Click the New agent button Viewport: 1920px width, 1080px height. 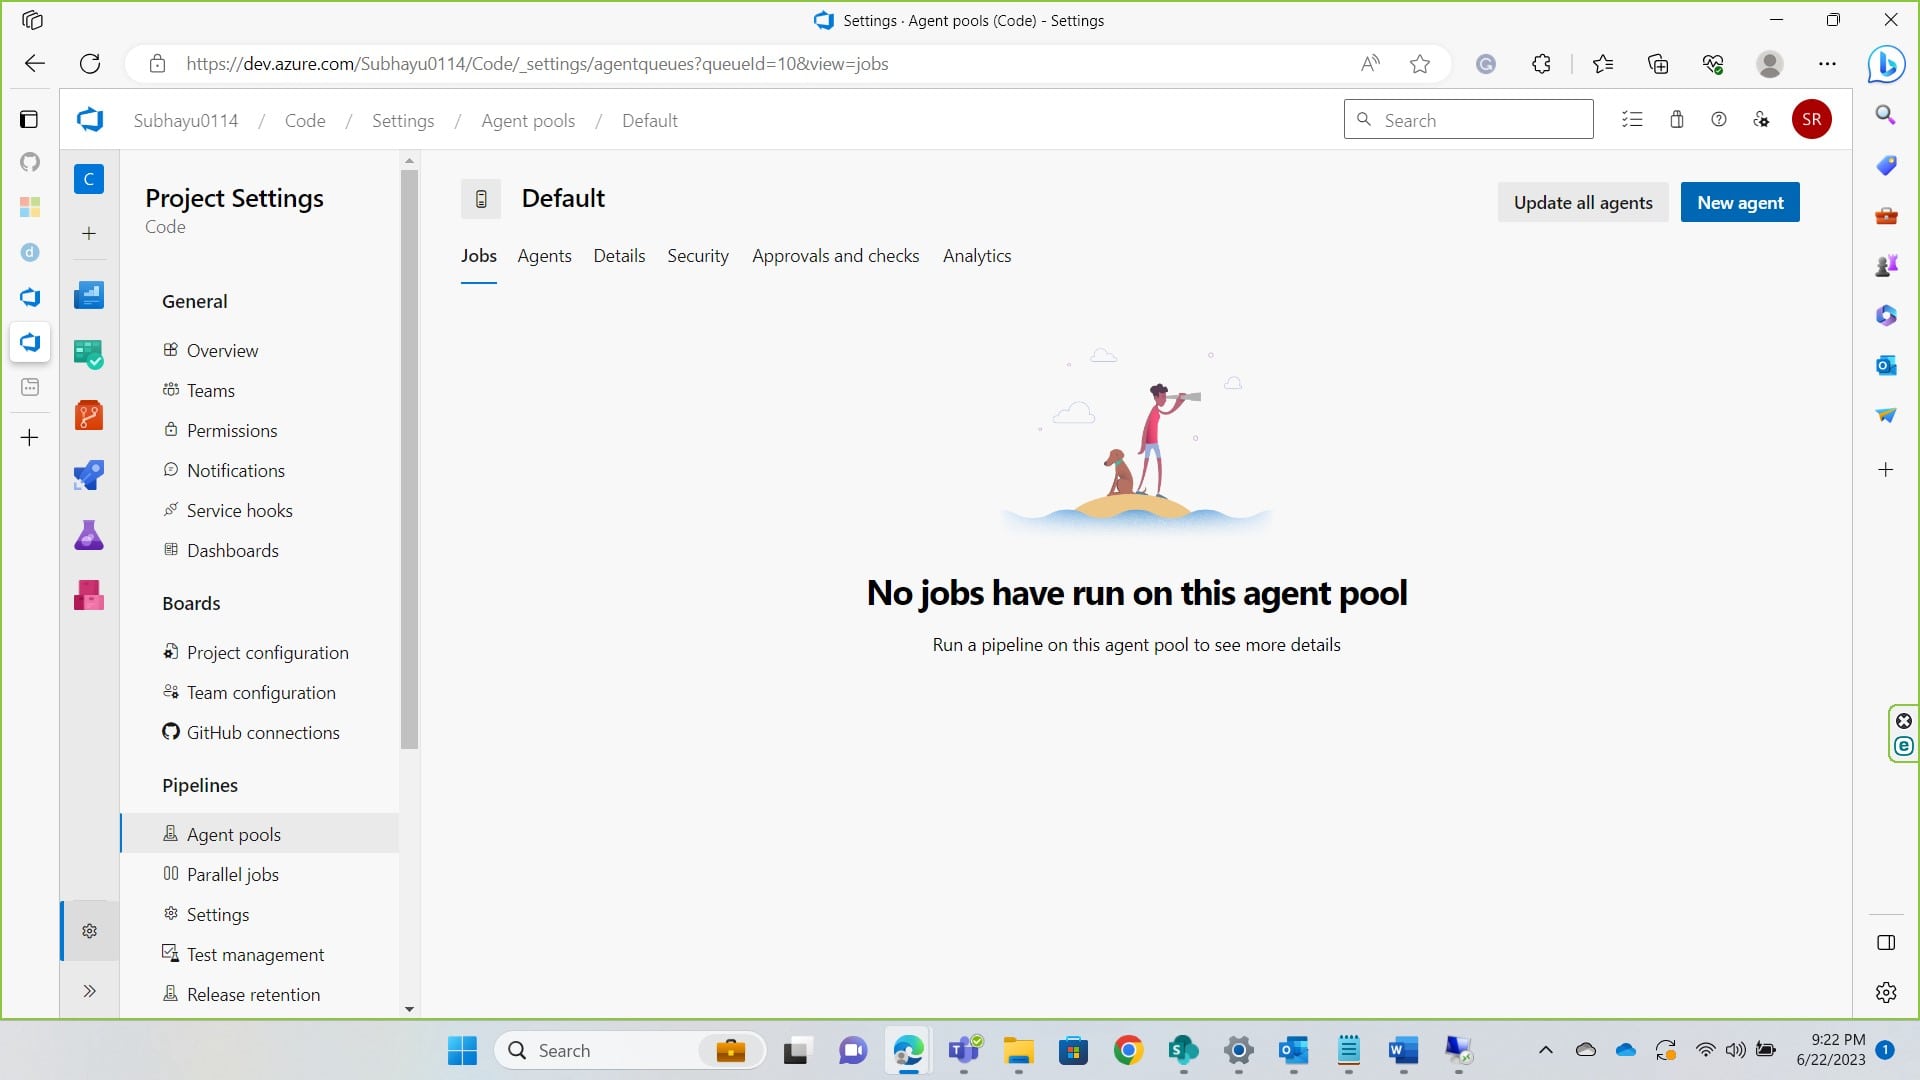tap(1739, 203)
